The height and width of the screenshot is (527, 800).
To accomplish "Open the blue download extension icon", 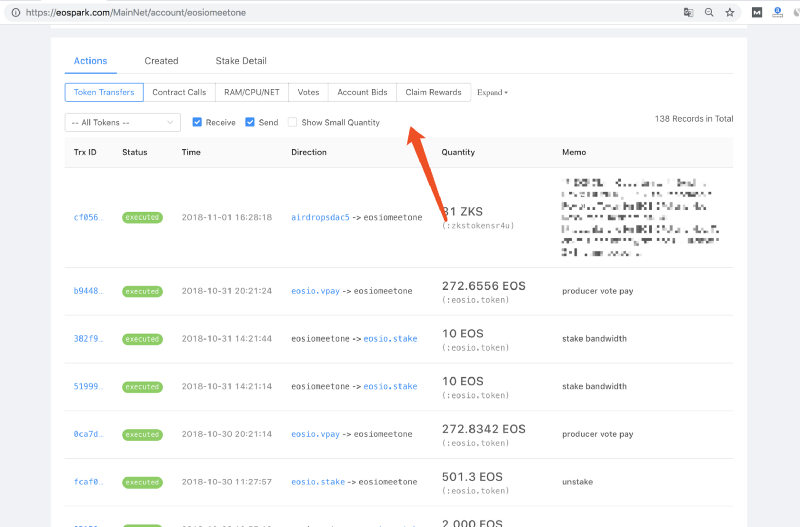I will point(778,13).
